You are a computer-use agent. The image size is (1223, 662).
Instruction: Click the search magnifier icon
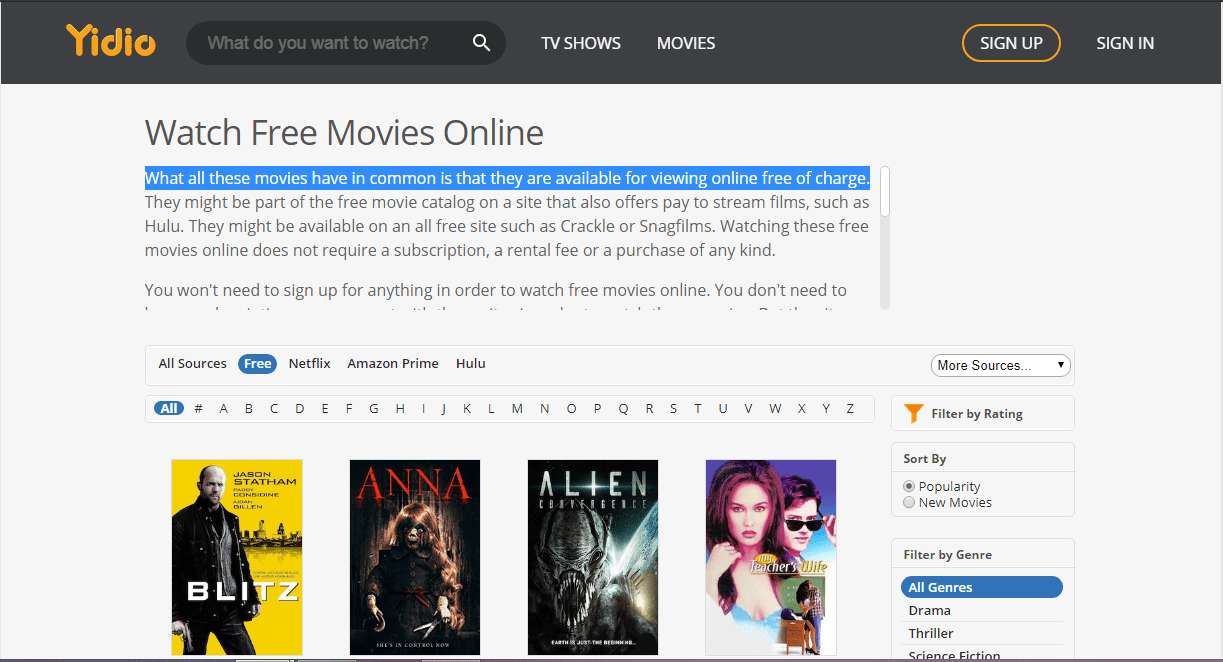coord(481,42)
